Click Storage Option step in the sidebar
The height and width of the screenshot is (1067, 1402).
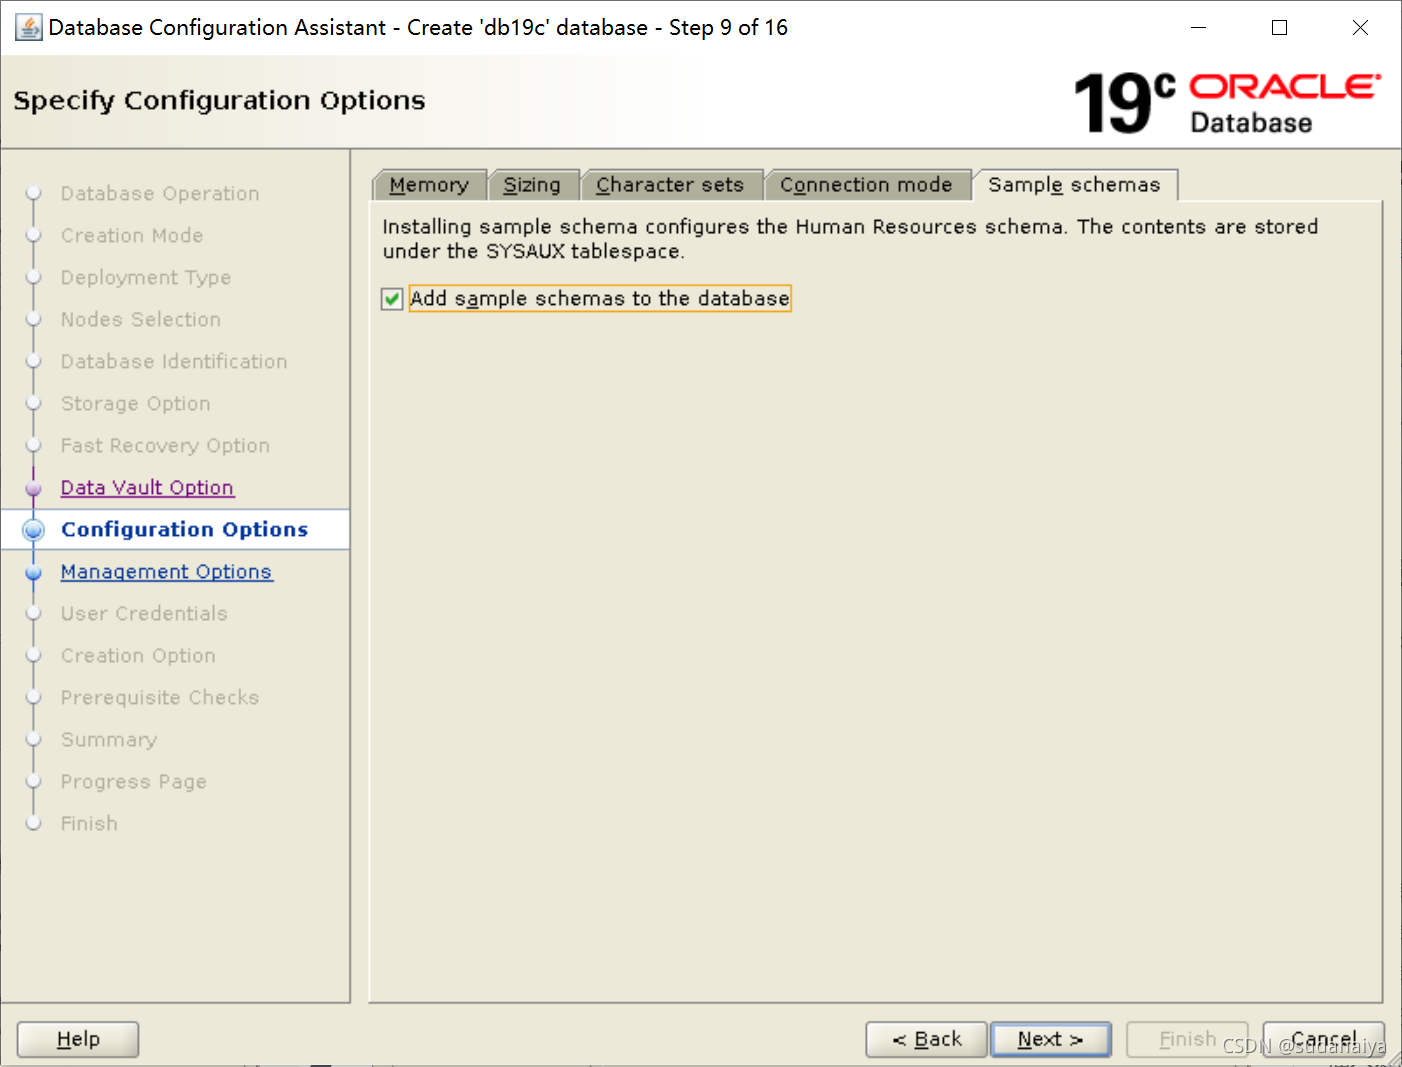136,403
